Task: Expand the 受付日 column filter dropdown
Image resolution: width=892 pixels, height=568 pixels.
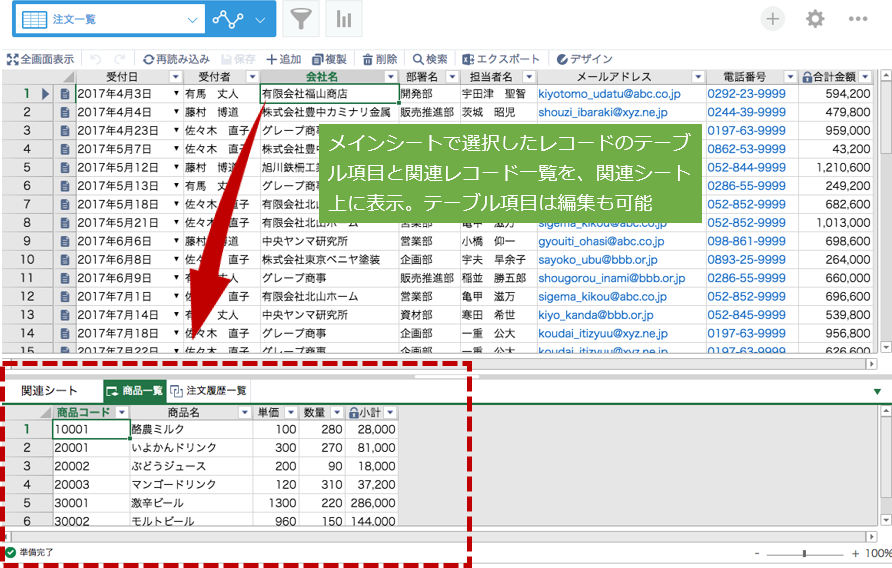Action: coord(176,77)
